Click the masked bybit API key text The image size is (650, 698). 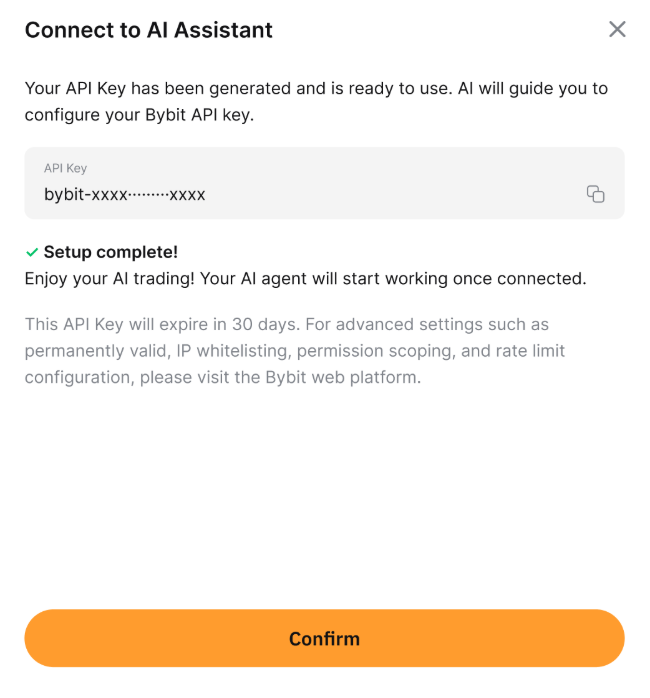point(124,195)
